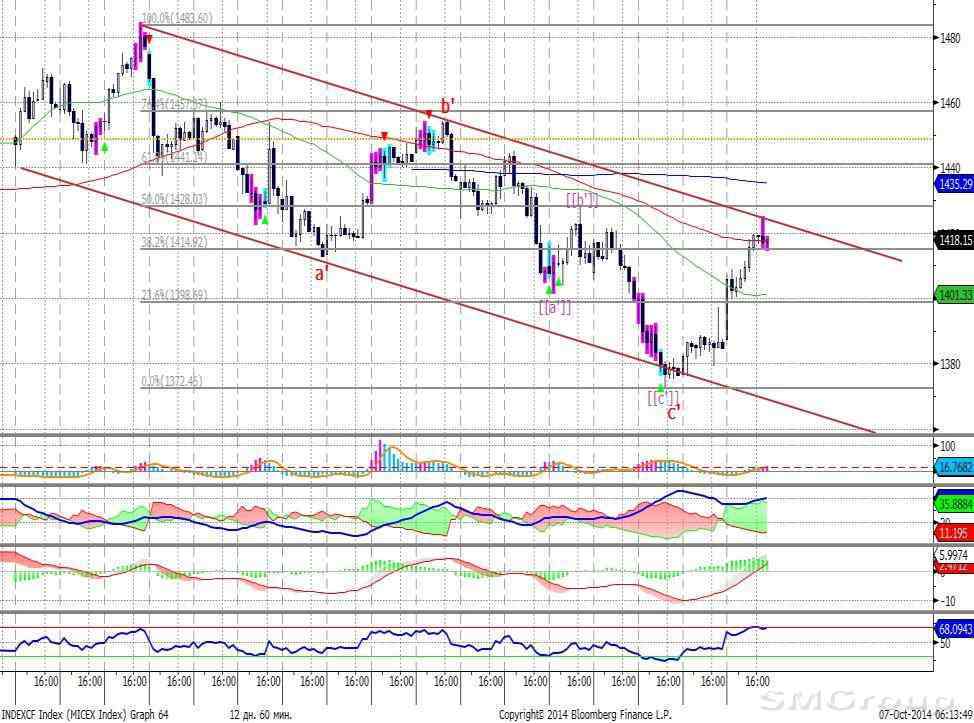Click the 16.7682 indicator value tag
This screenshot has height=723, width=974.
point(951,467)
